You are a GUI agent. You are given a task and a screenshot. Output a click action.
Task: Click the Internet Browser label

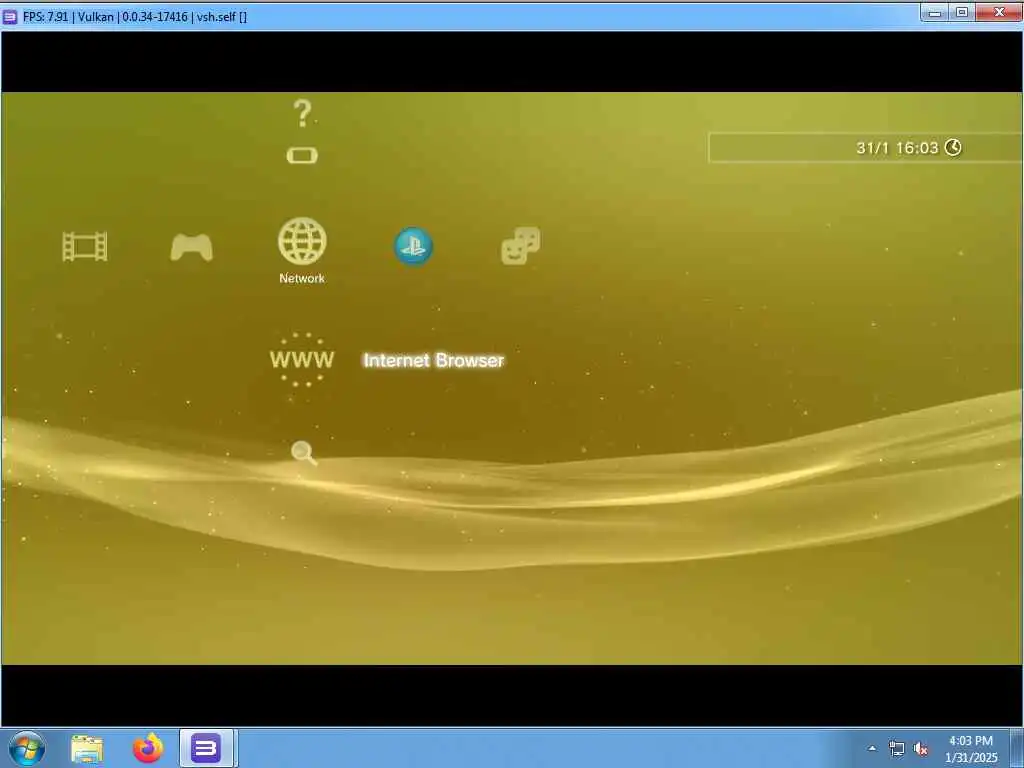pos(434,360)
